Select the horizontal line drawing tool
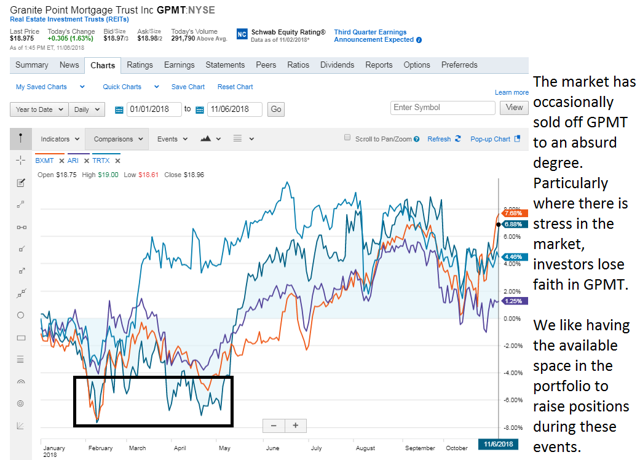Viewport: 640px width, 460px height. (21, 227)
